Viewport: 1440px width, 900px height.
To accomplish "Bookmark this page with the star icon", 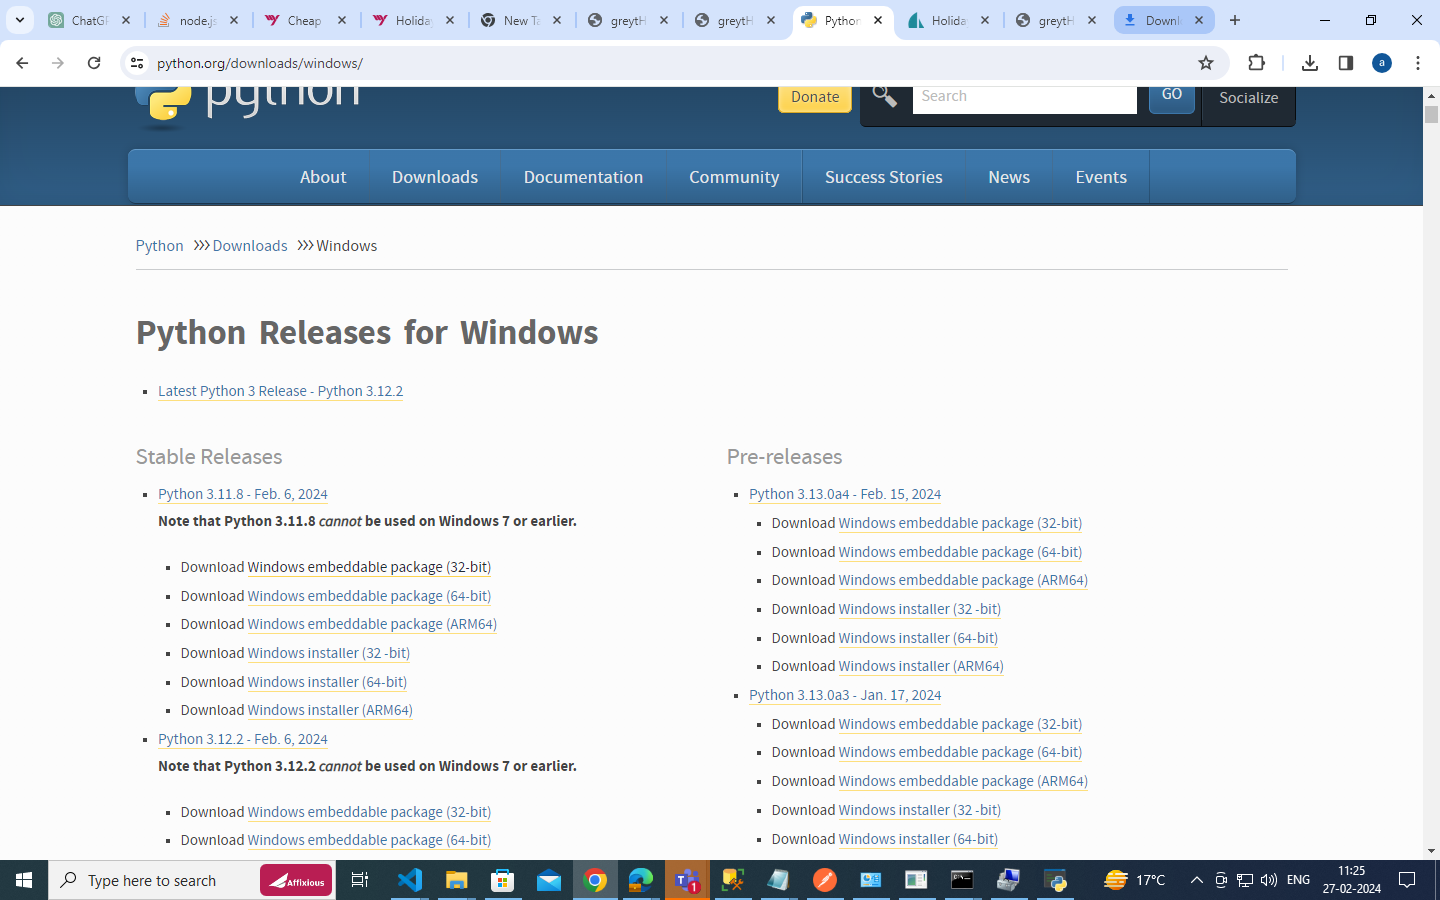I will click(1206, 63).
